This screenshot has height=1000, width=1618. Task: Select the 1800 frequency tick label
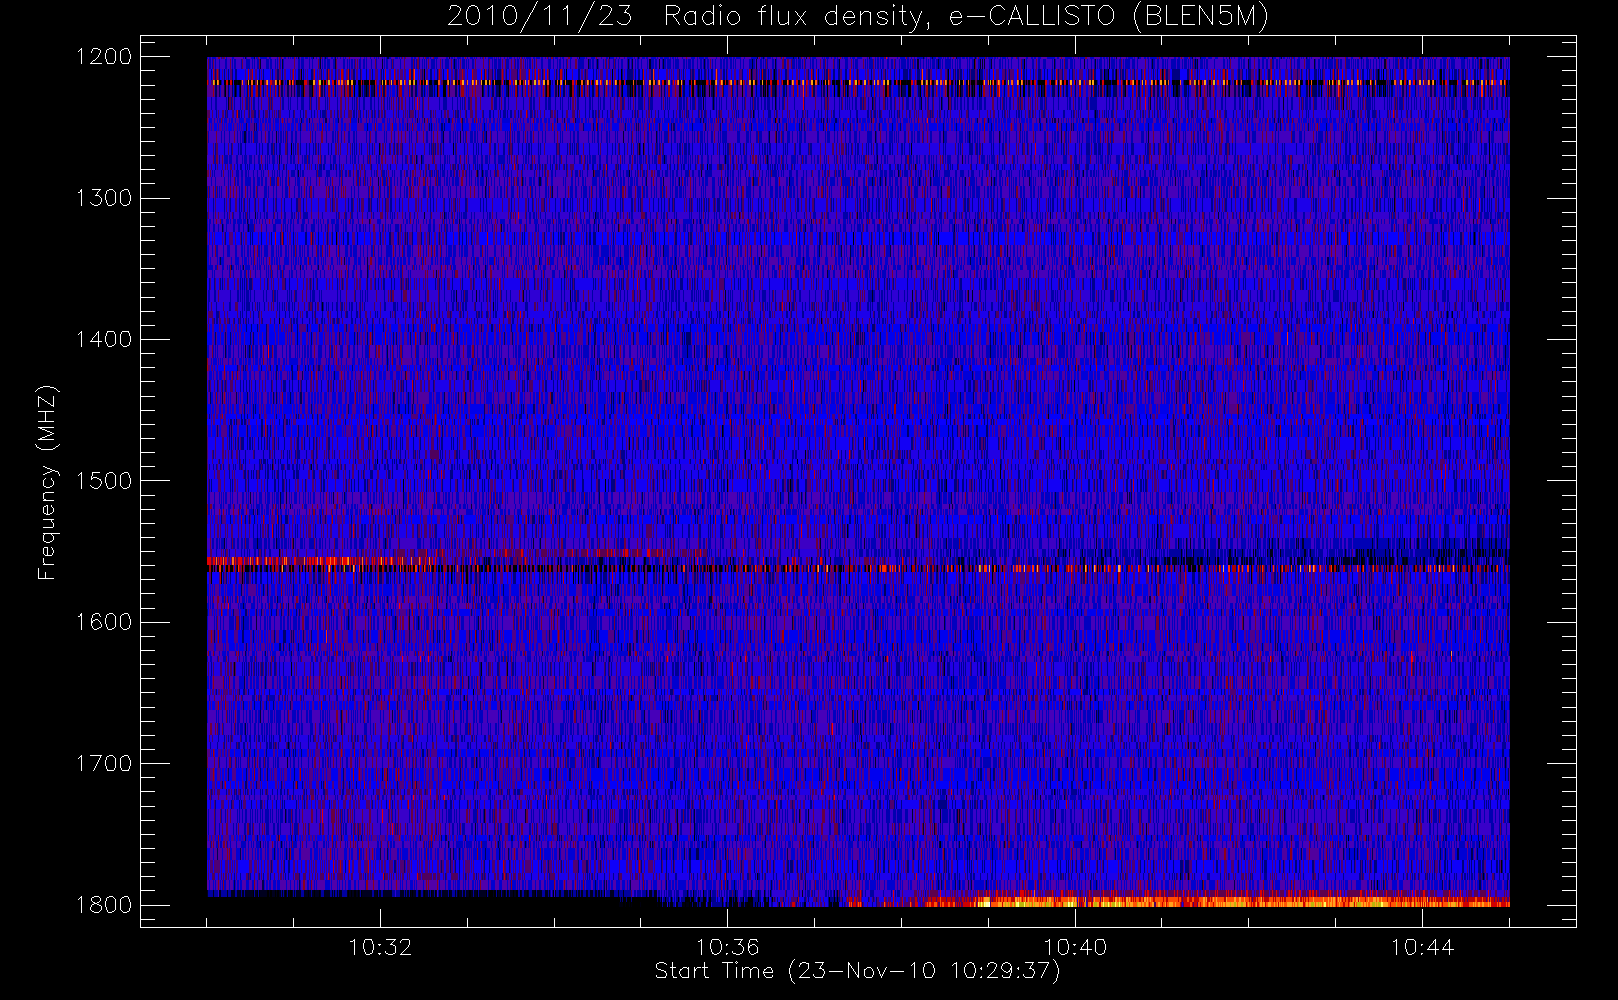[104, 905]
